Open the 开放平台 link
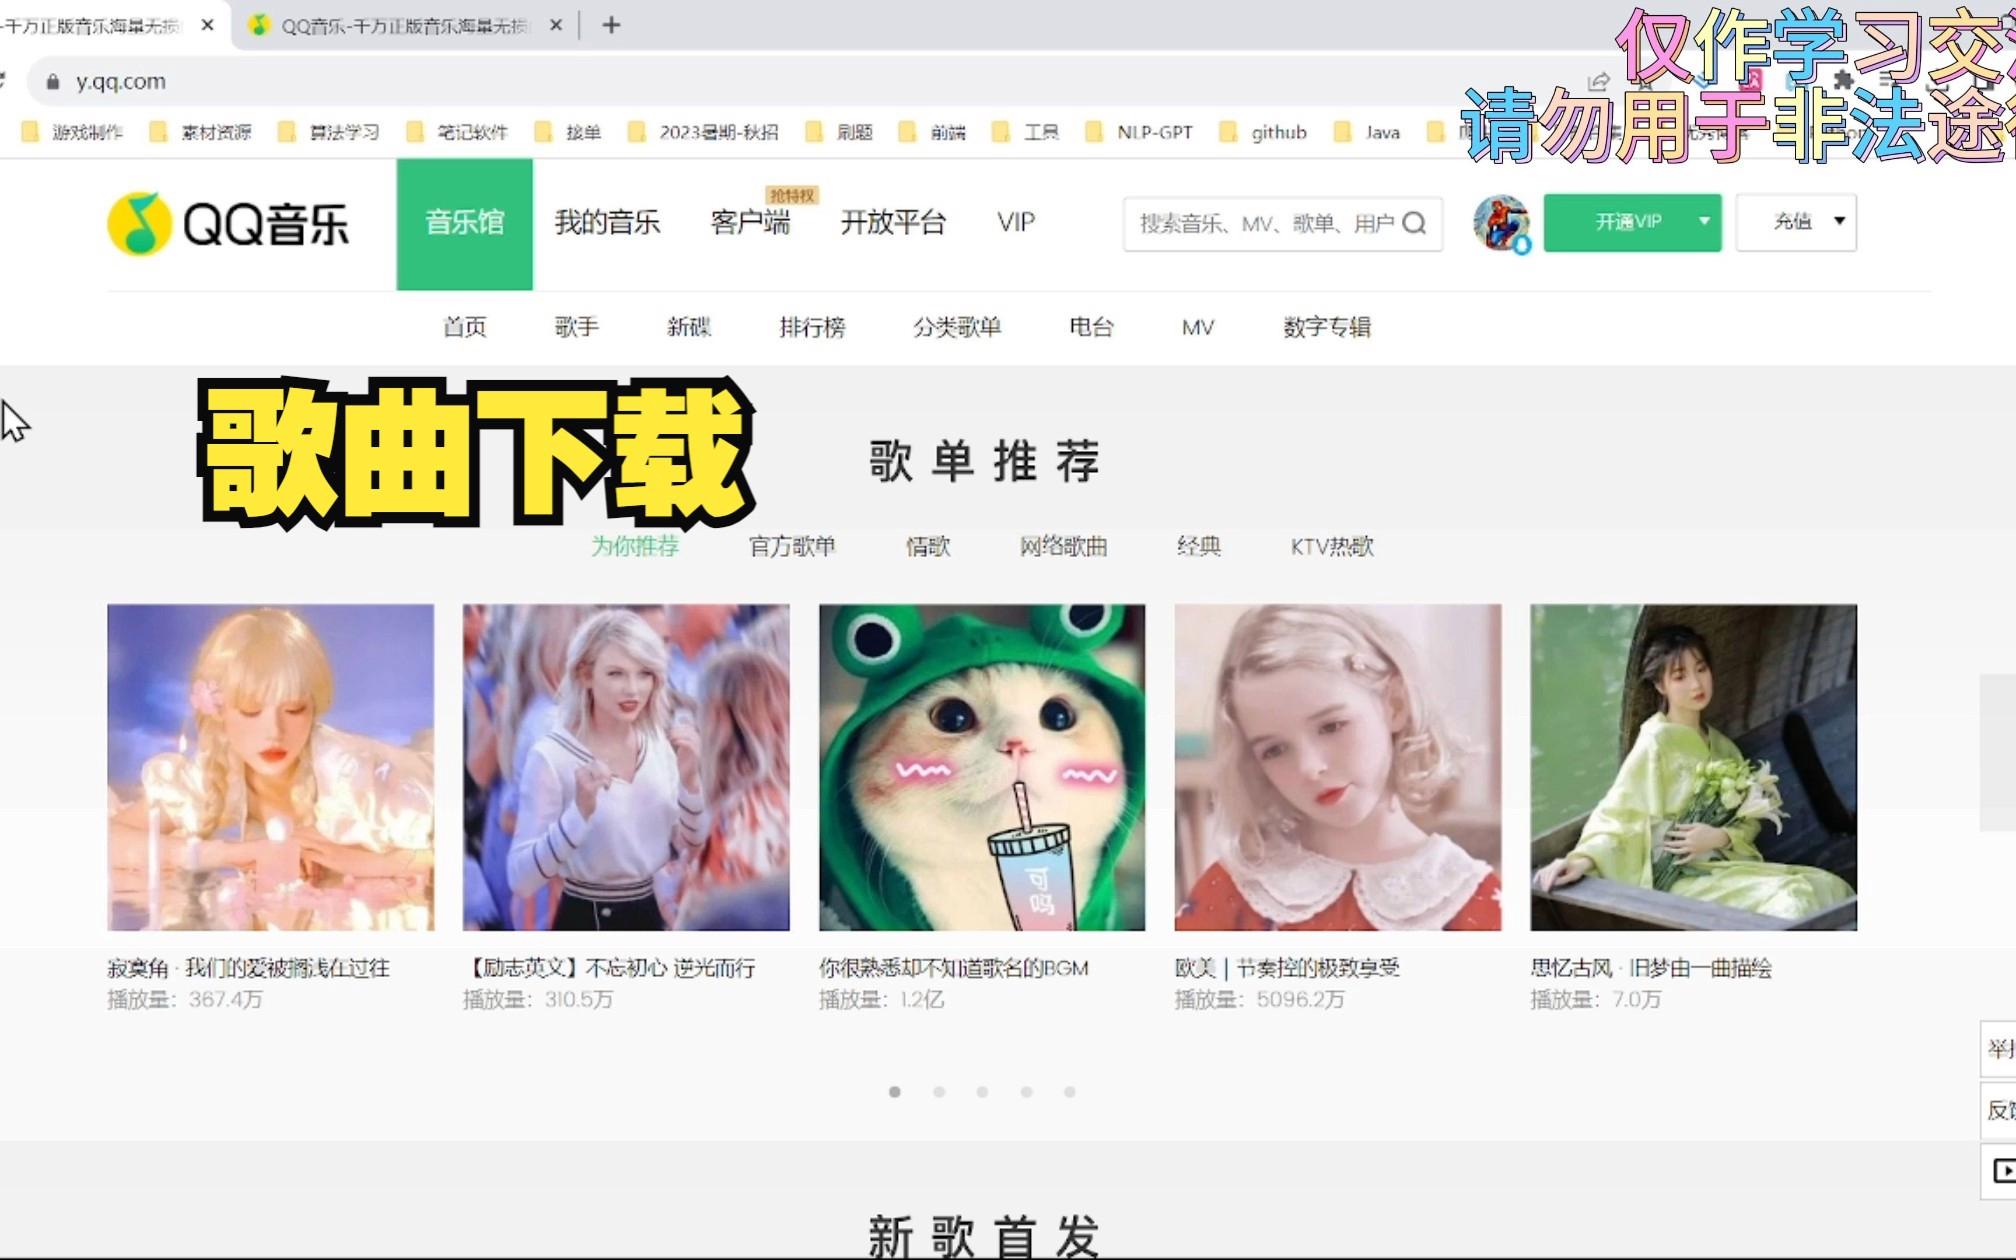 tap(893, 223)
